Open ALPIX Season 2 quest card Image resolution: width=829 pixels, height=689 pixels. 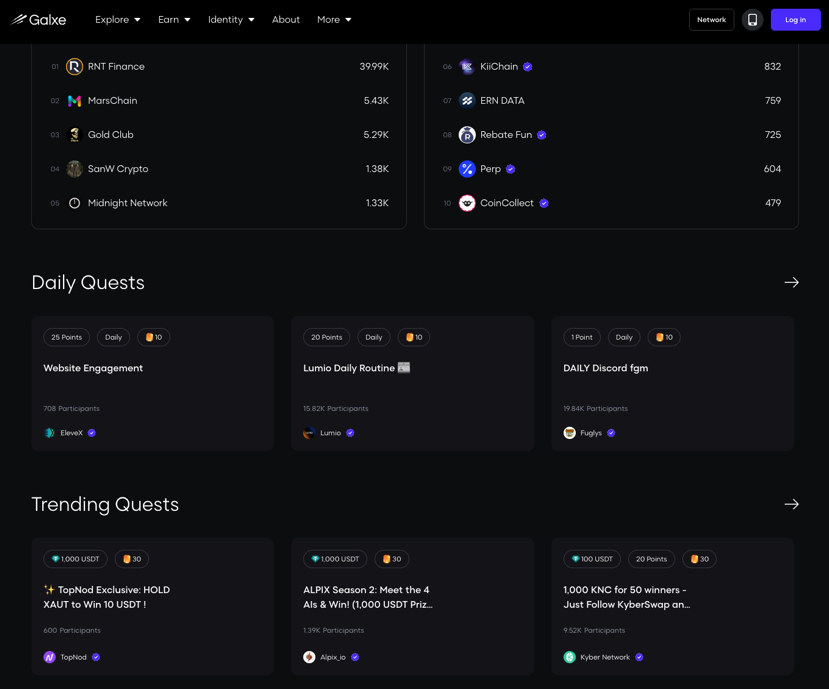pos(412,607)
